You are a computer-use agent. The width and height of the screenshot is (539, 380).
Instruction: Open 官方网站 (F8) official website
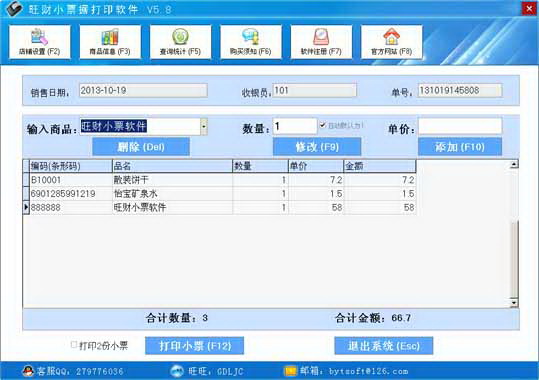tap(392, 42)
